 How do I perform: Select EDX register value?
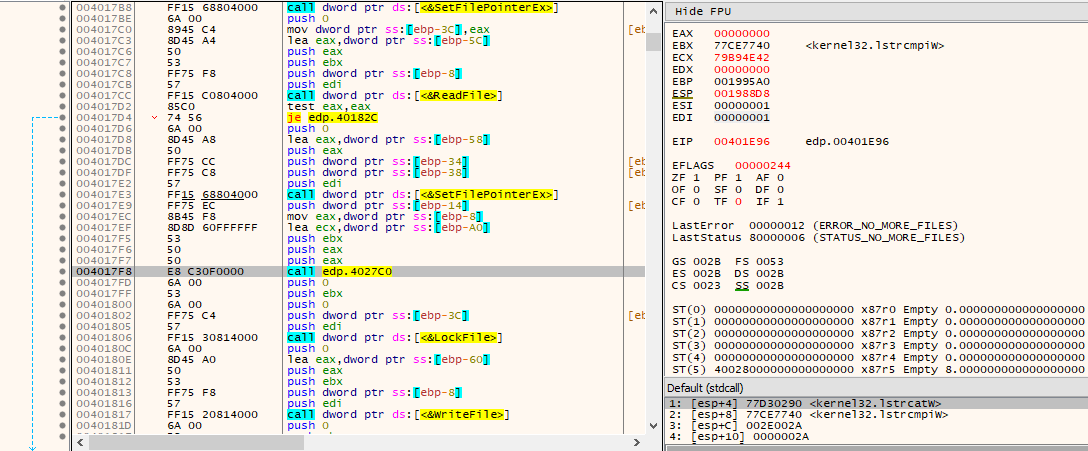tap(741, 69)
